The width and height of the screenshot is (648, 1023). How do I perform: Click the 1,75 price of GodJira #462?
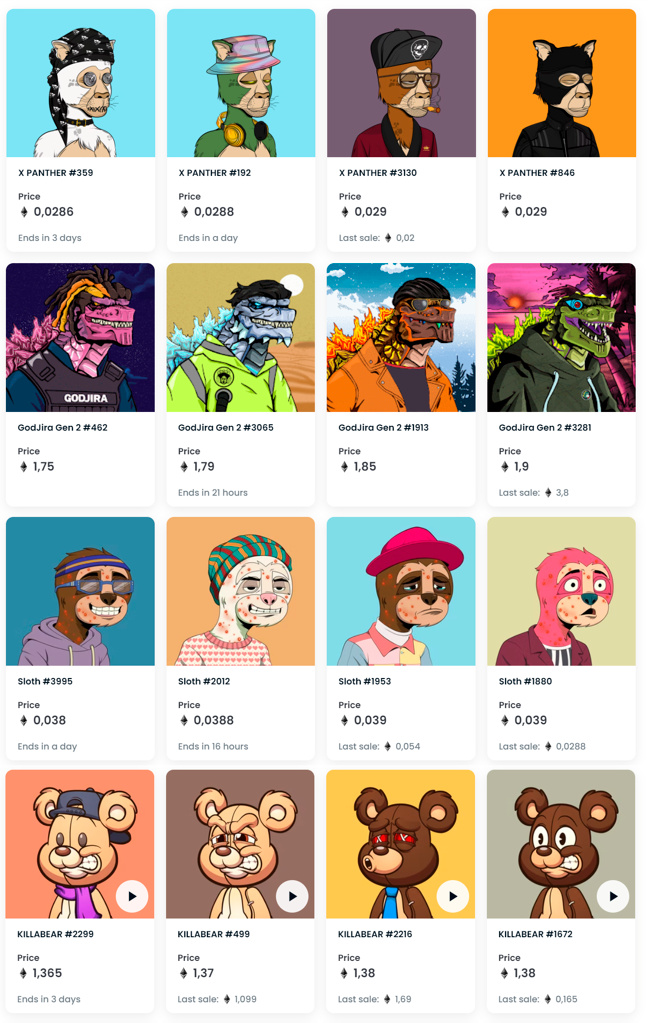[44, 466]
